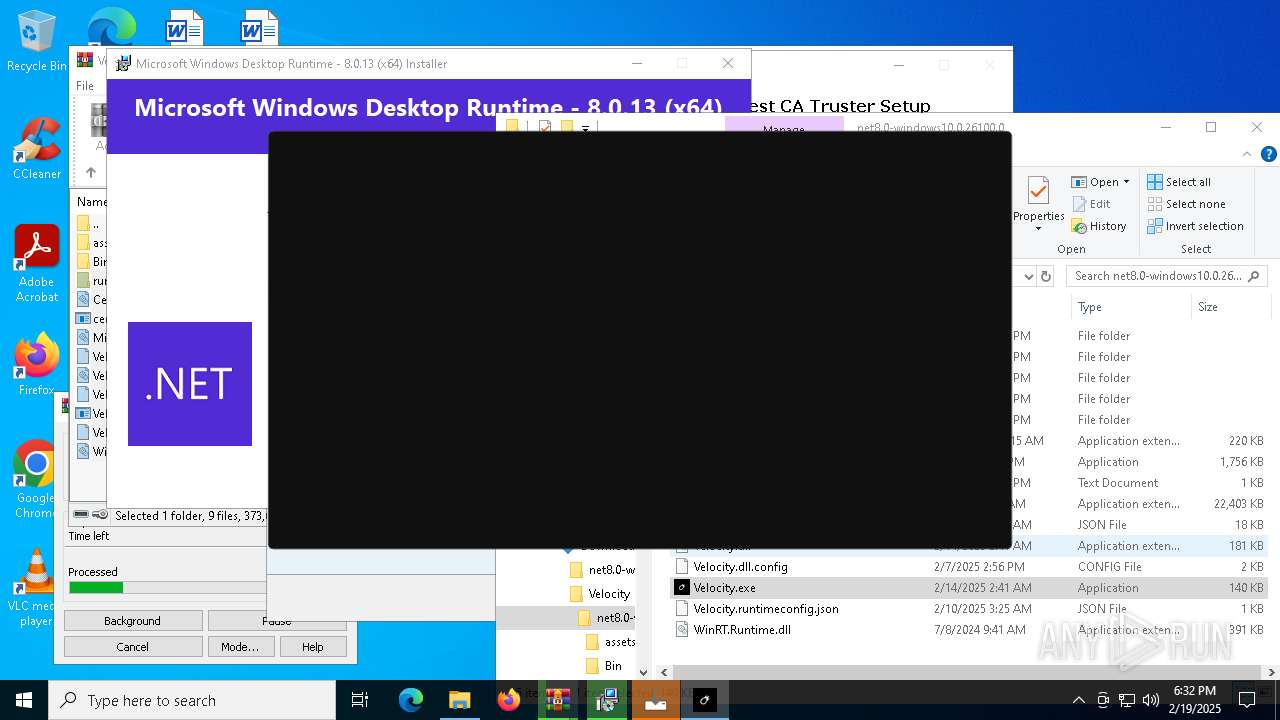This screenshot has width=1280, height=720.
Task: Select the Velocity.dll.config file
Action: (740, 567)
